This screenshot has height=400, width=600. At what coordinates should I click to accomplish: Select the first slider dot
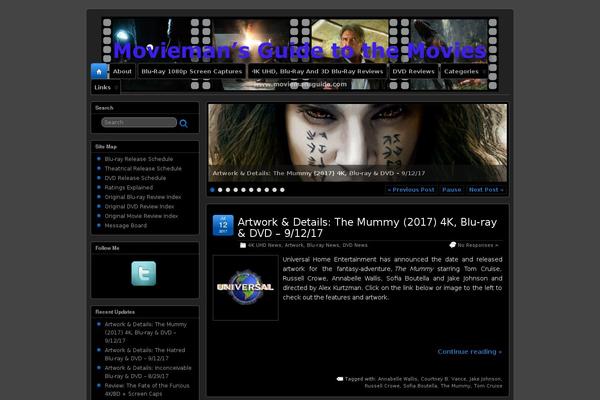click(x=212, y=190)
